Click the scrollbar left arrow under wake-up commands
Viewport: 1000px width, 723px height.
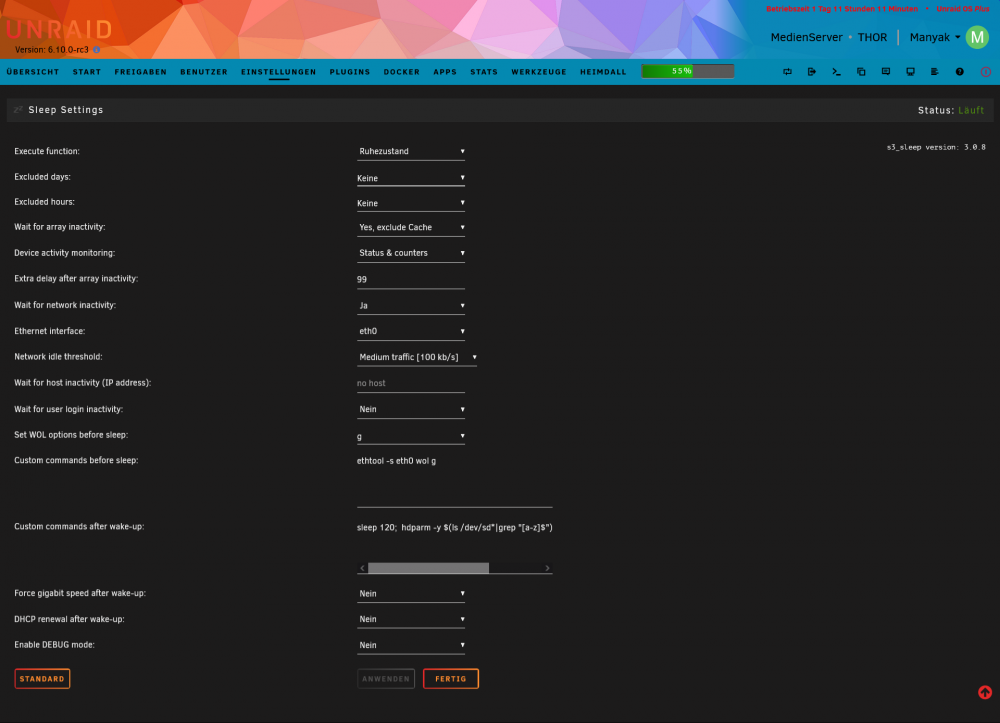[362, 568]
